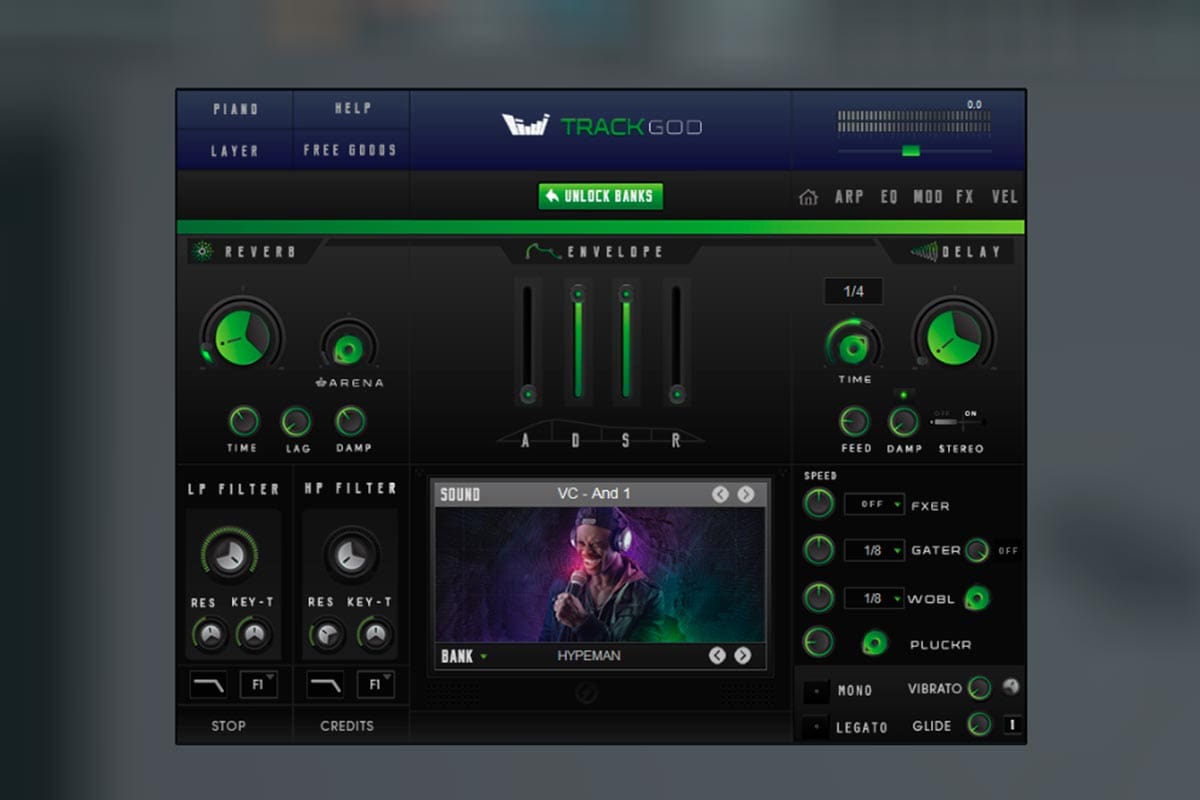Select the HP Filter slope shape box
The image size is (1200, 800).
(325, 685)
